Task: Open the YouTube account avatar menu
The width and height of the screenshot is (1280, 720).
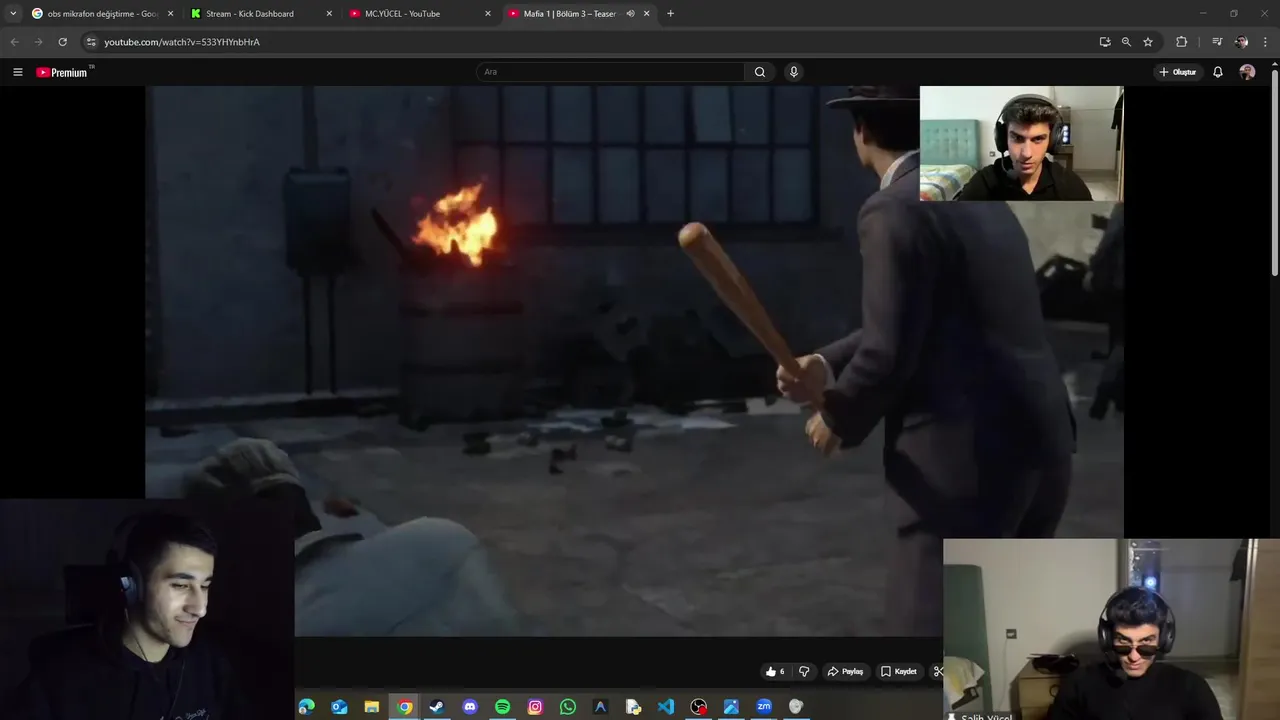Action: pyautogui.click(x=1247, y=72)
